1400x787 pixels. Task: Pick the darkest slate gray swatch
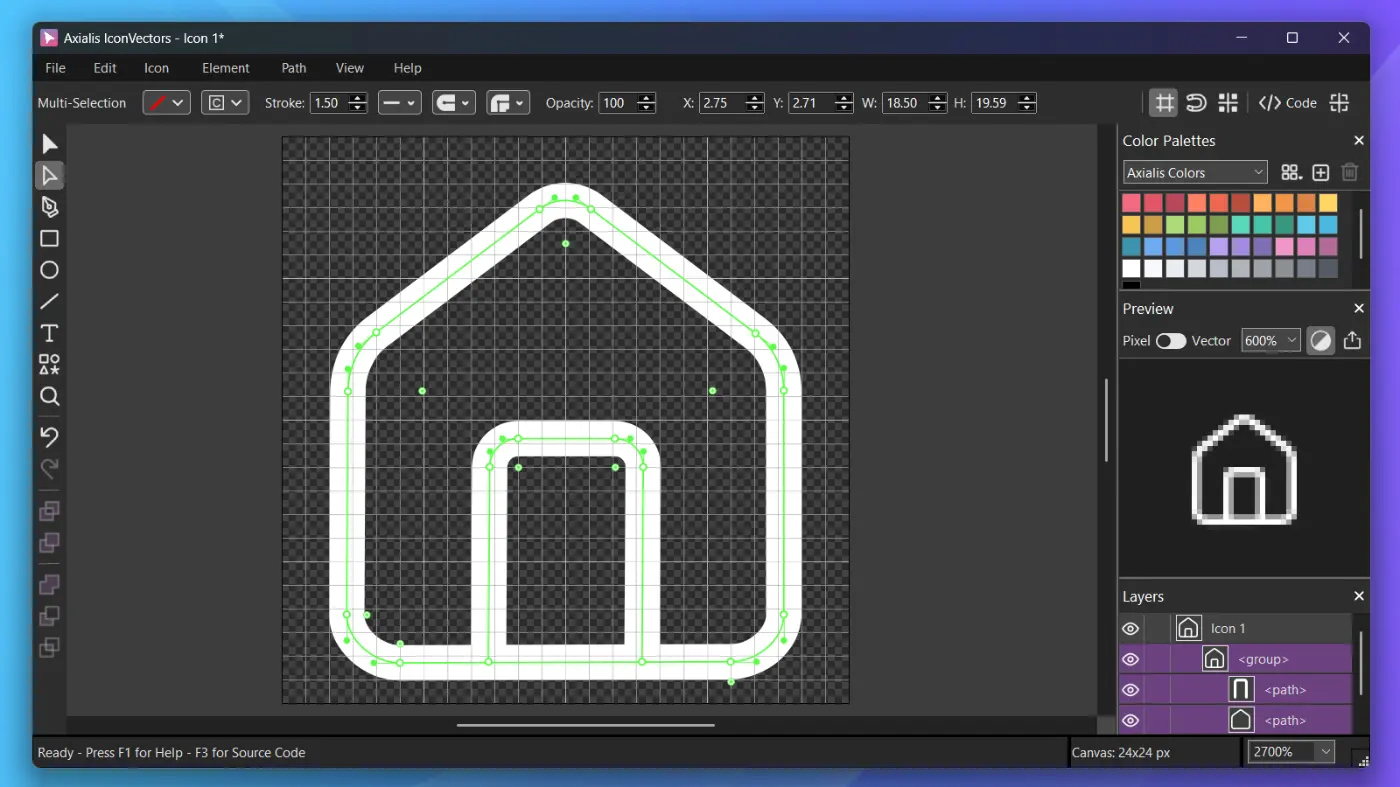pos(1328,269)
